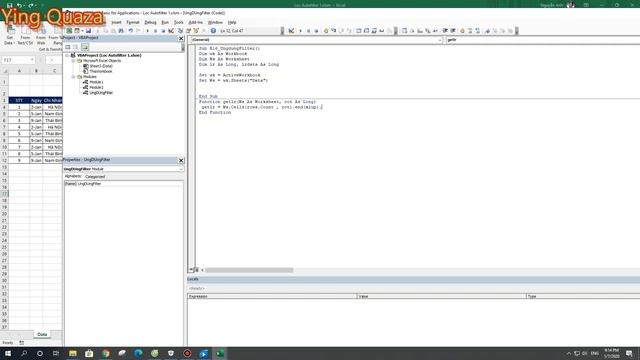The width and height of the screenshot is (640, 360).
Task: Click the Value column header in Locals
Action: coord(442,296)
